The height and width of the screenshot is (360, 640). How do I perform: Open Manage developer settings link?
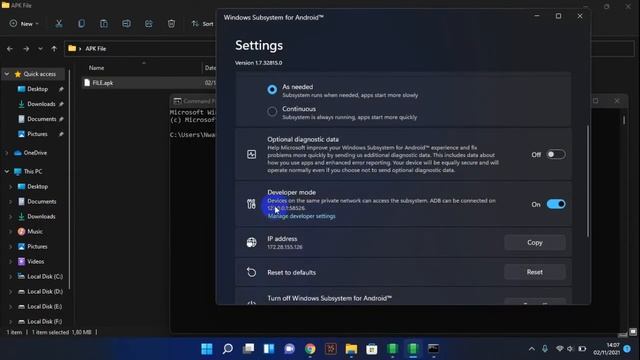[x=302, y=216]
